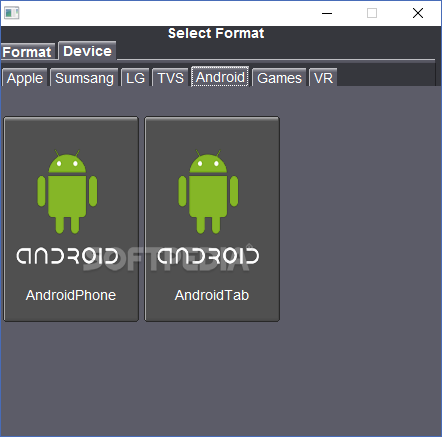Maximize the Select Format window
Image resolution: width=442 pixels, height=437 pixels.
coord(372,13)
